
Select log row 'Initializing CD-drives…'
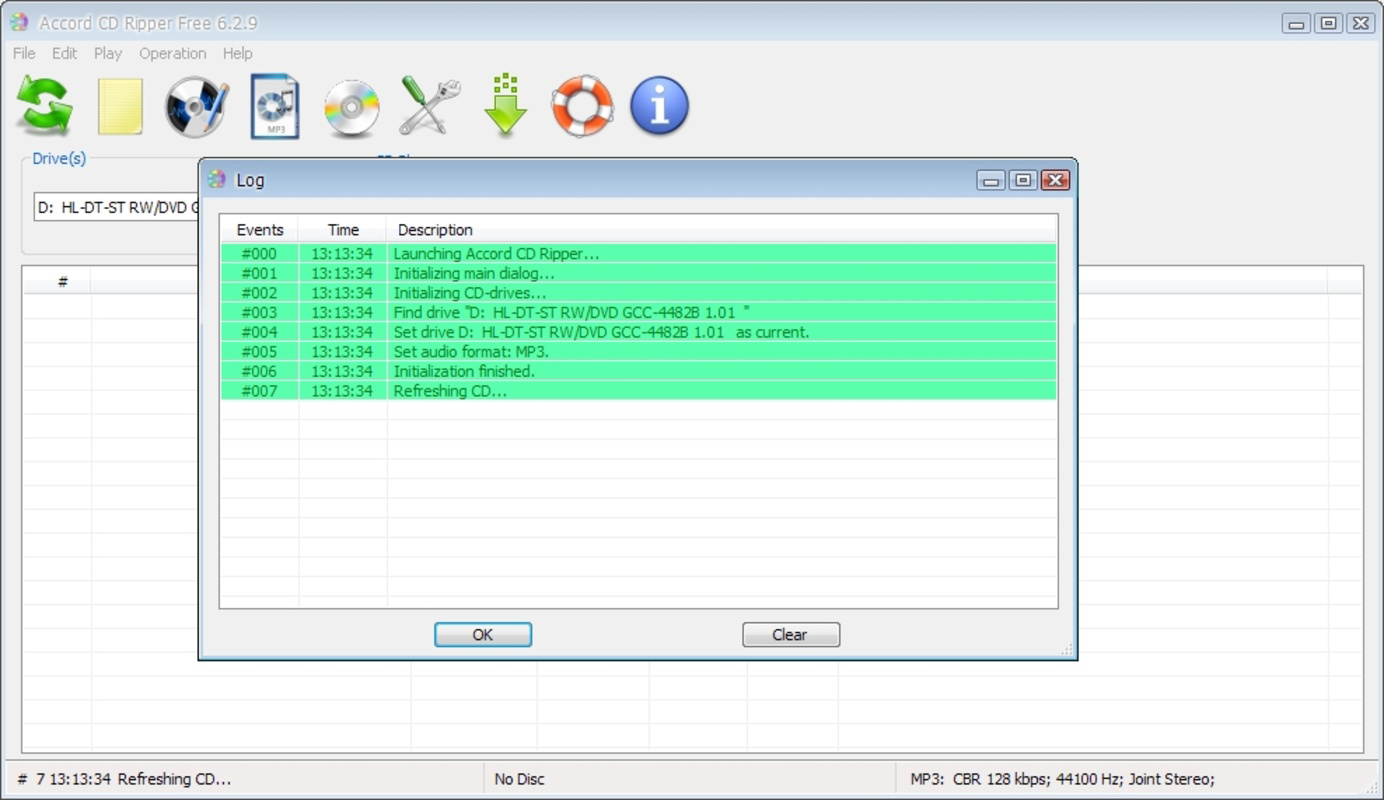tap(639, 293)
